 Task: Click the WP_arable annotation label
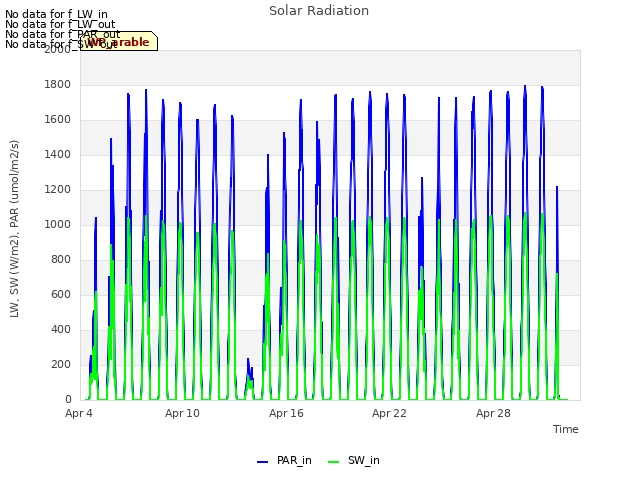coord(119,42)
